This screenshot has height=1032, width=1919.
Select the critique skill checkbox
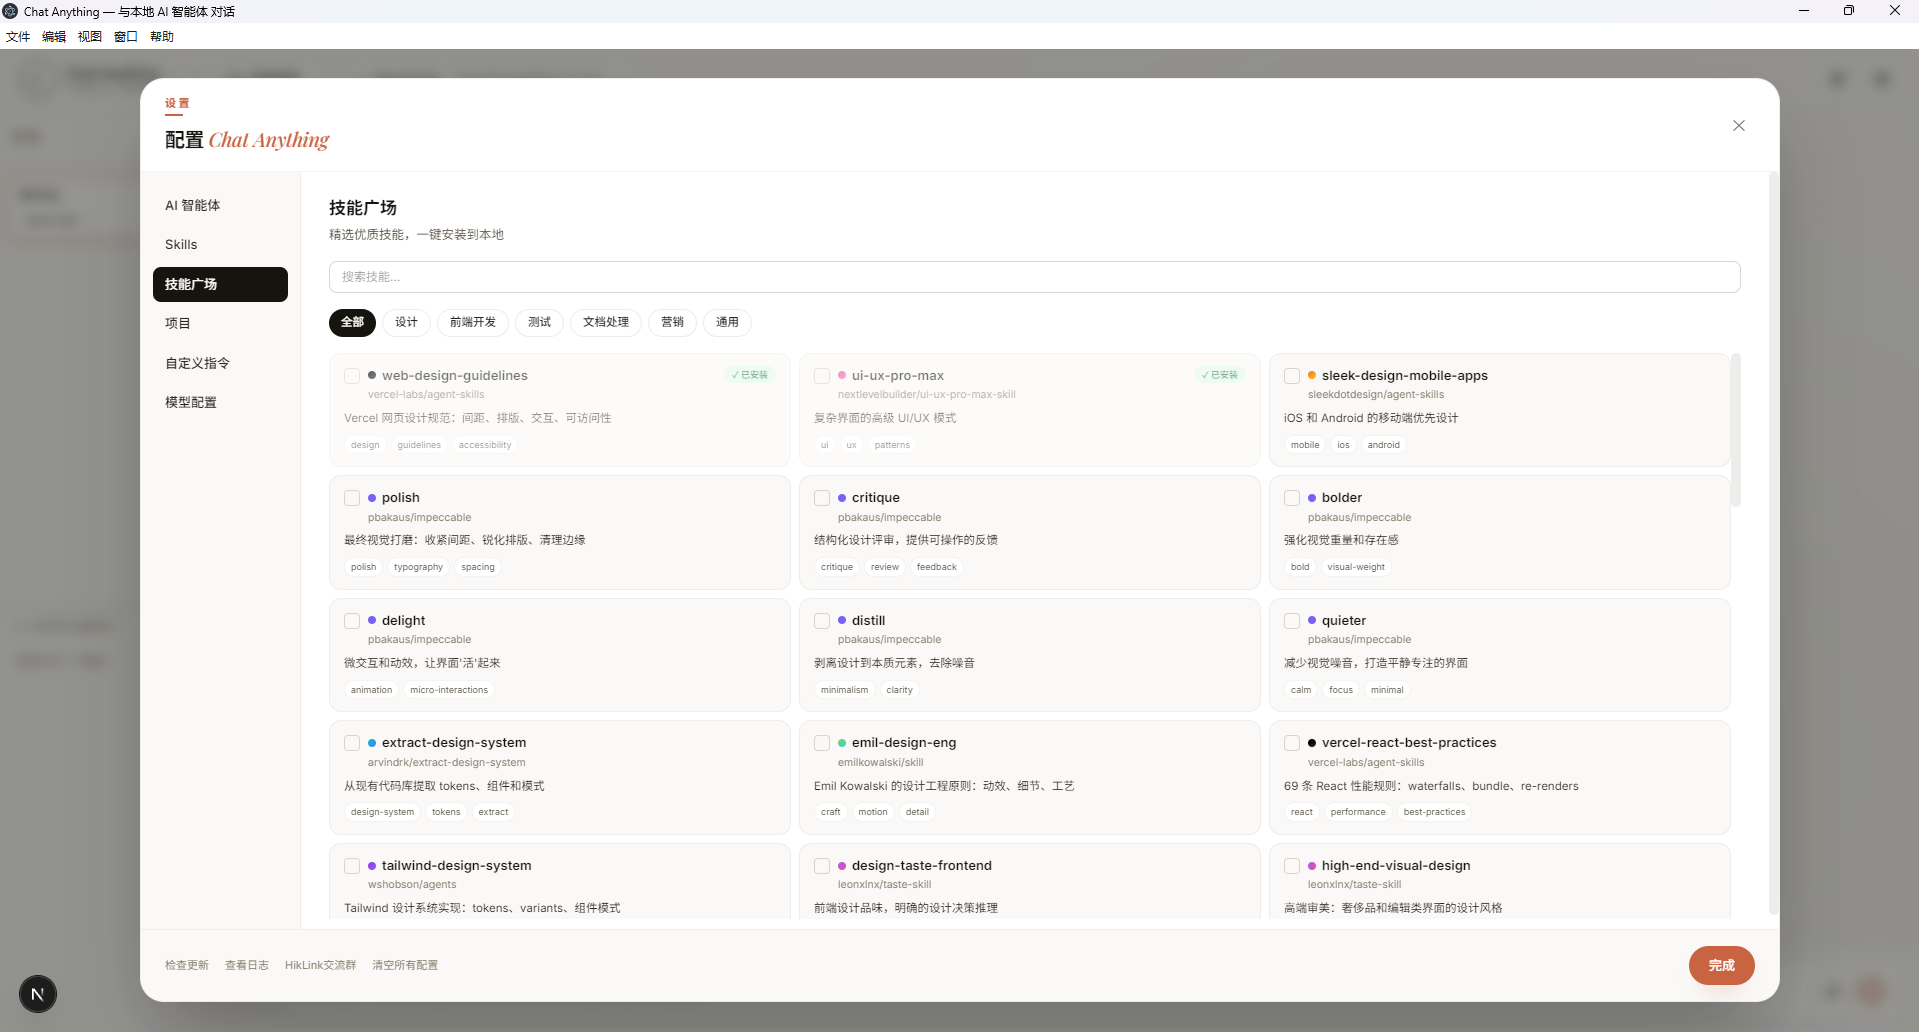point(822,498)
